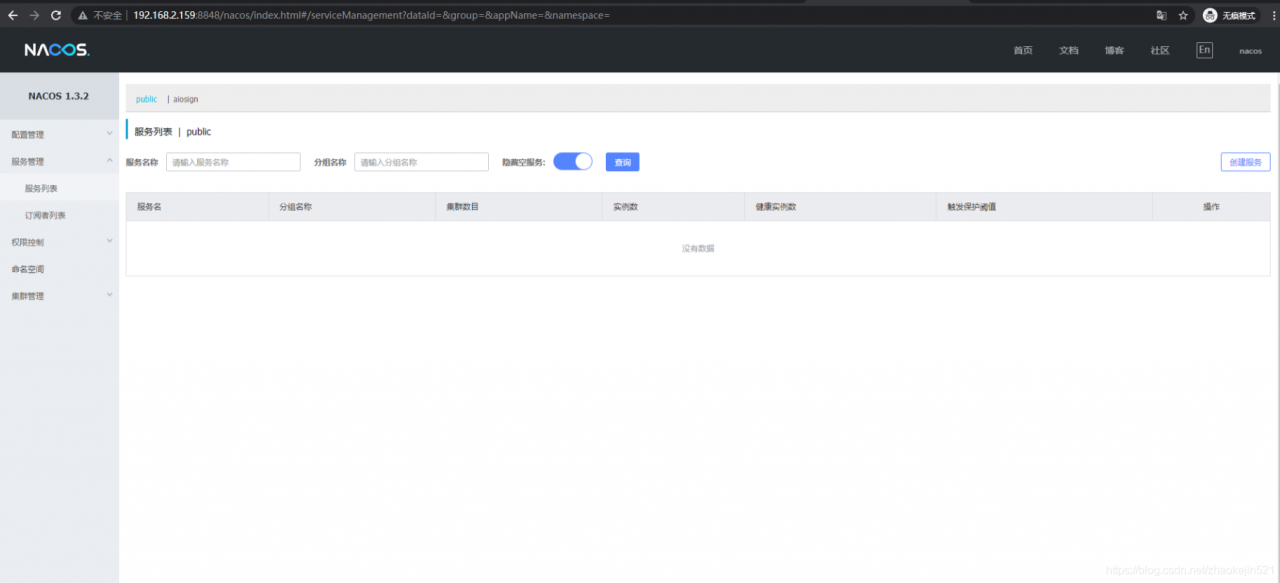Open the 博客 nav link

pyautogui.click(x=1114, y=51)
